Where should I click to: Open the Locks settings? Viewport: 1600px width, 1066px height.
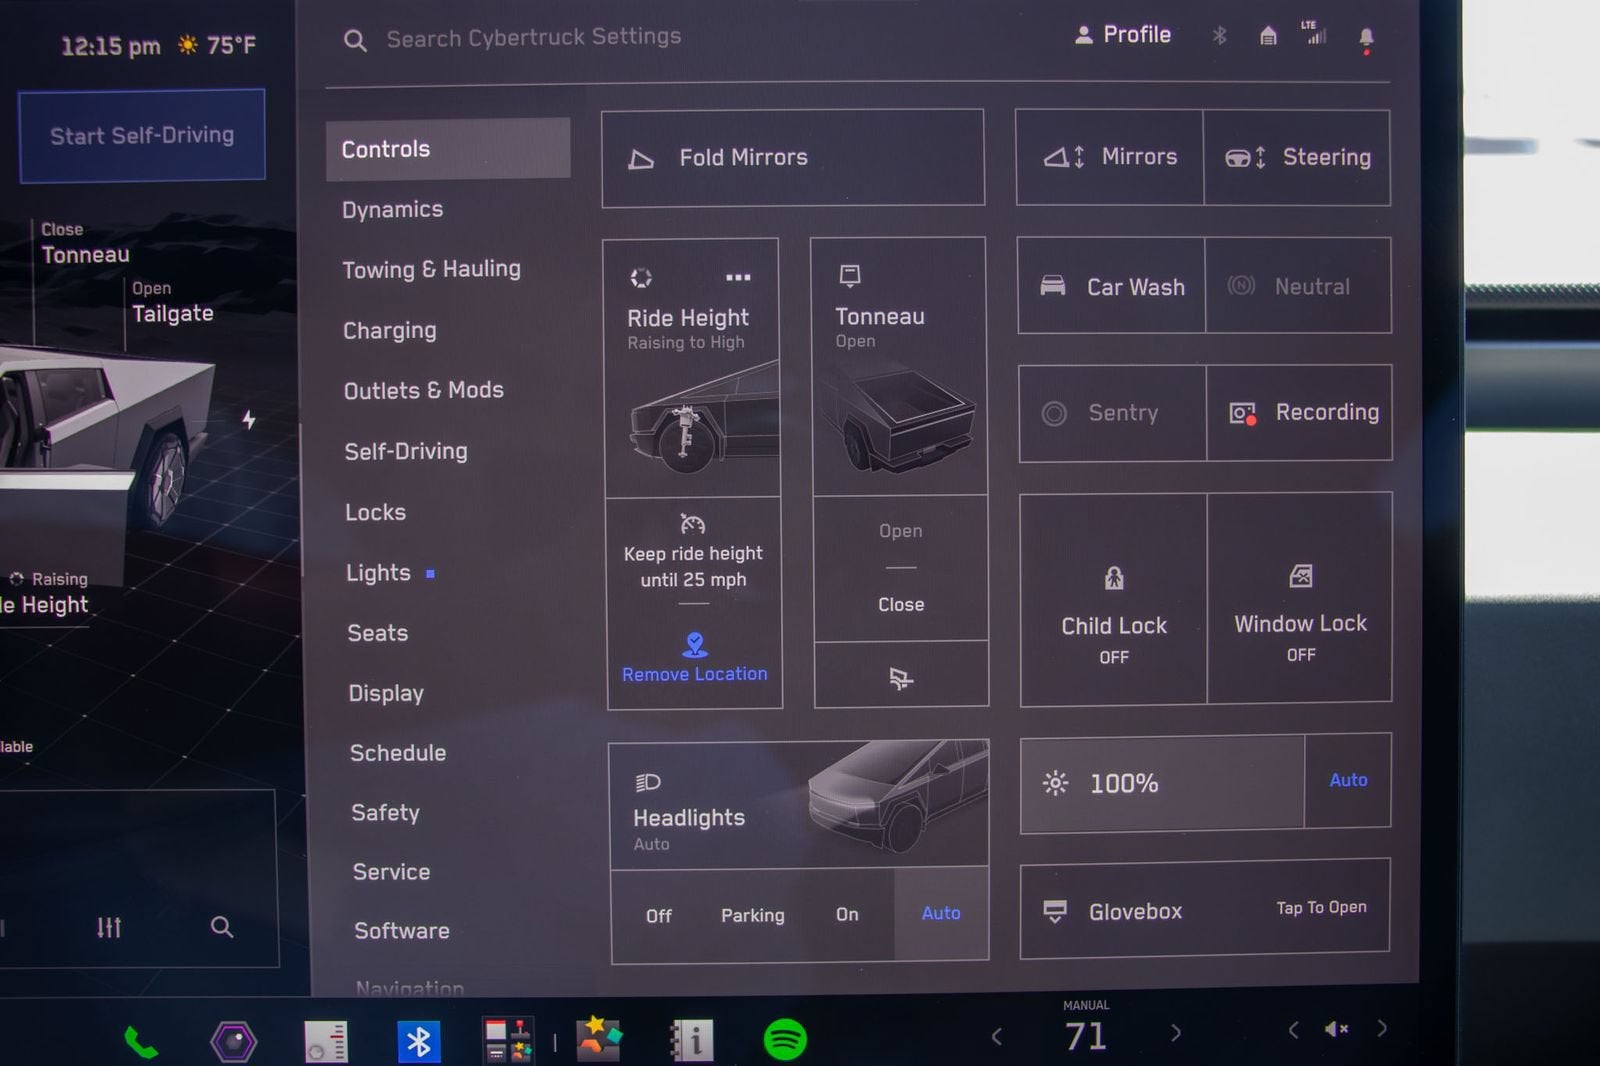coord(375,513)
